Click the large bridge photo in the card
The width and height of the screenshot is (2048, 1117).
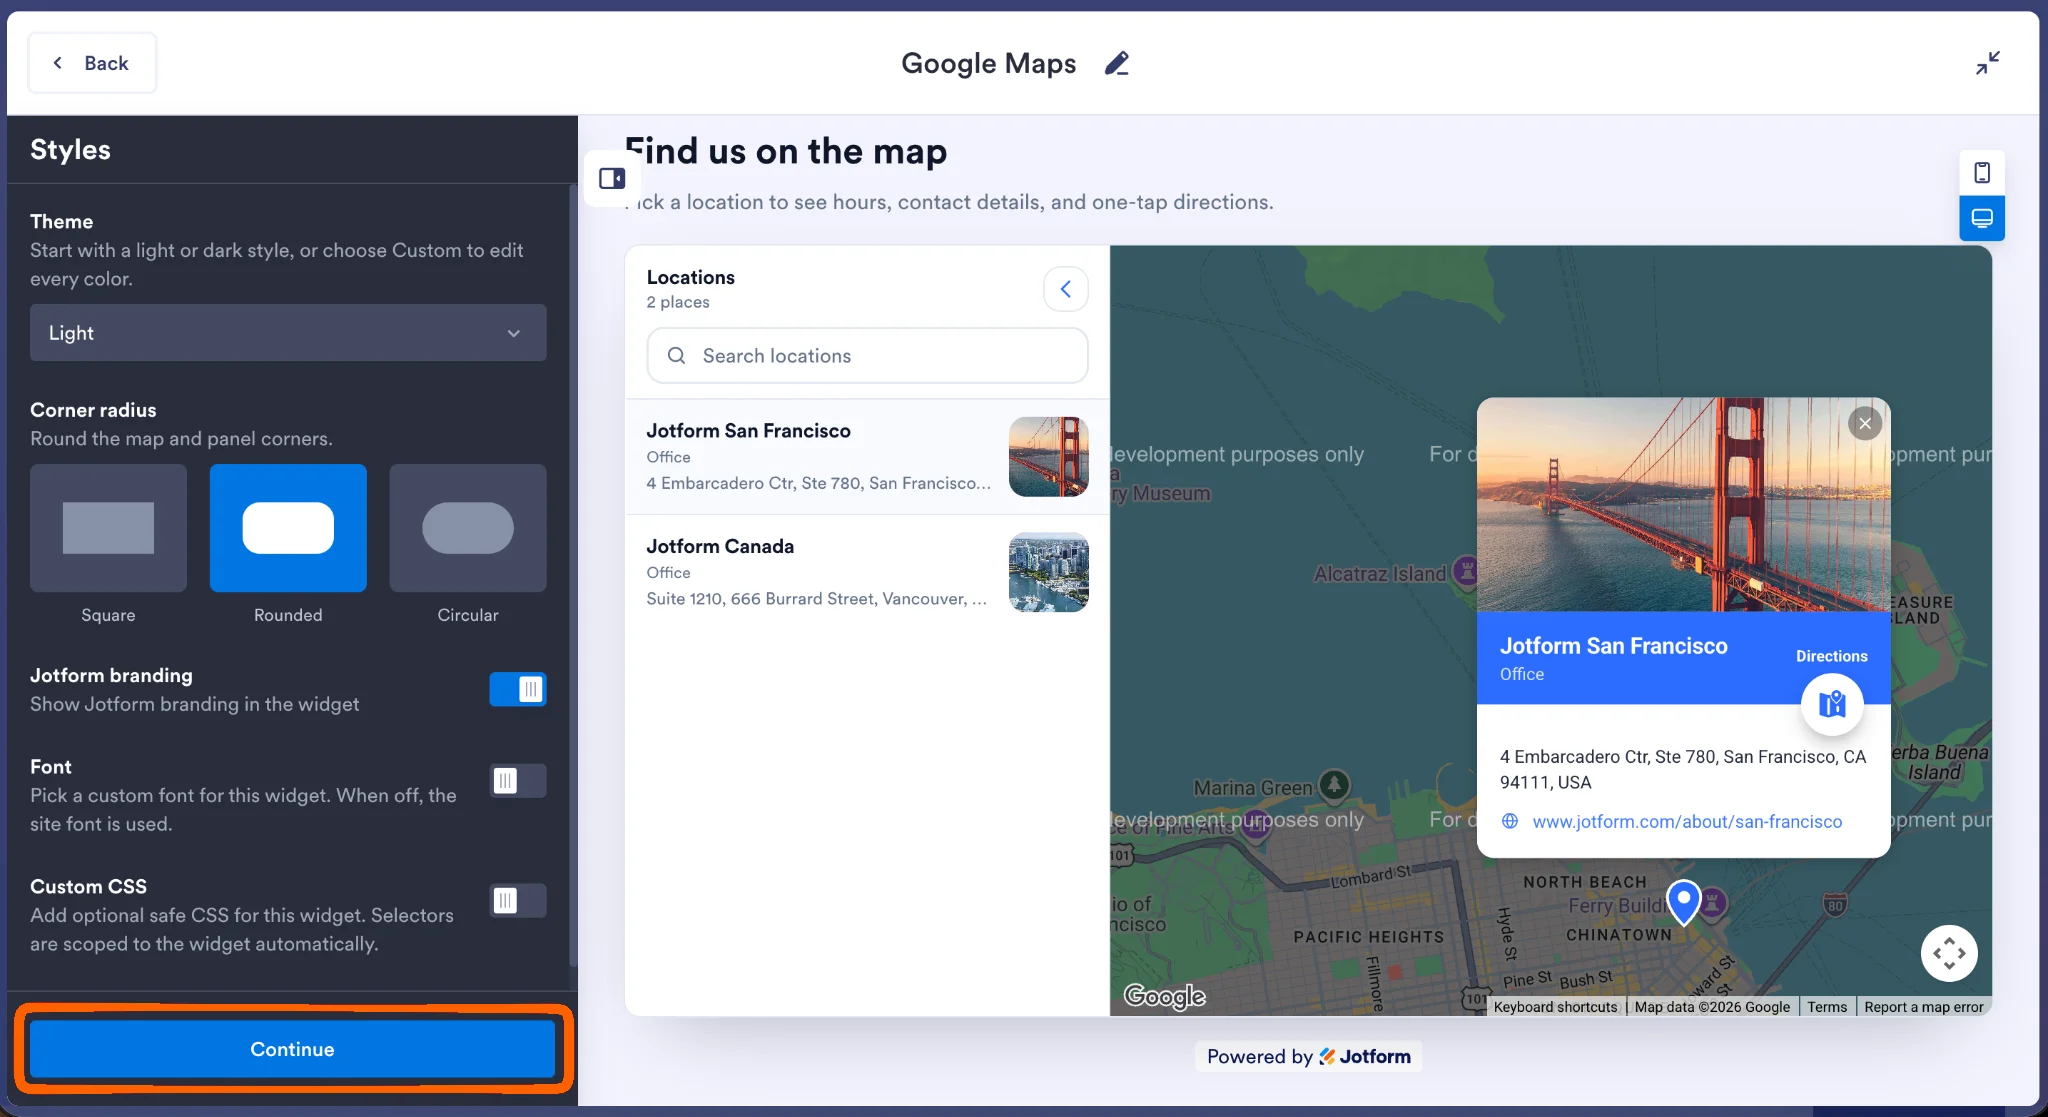click(x=1683, y=504)
